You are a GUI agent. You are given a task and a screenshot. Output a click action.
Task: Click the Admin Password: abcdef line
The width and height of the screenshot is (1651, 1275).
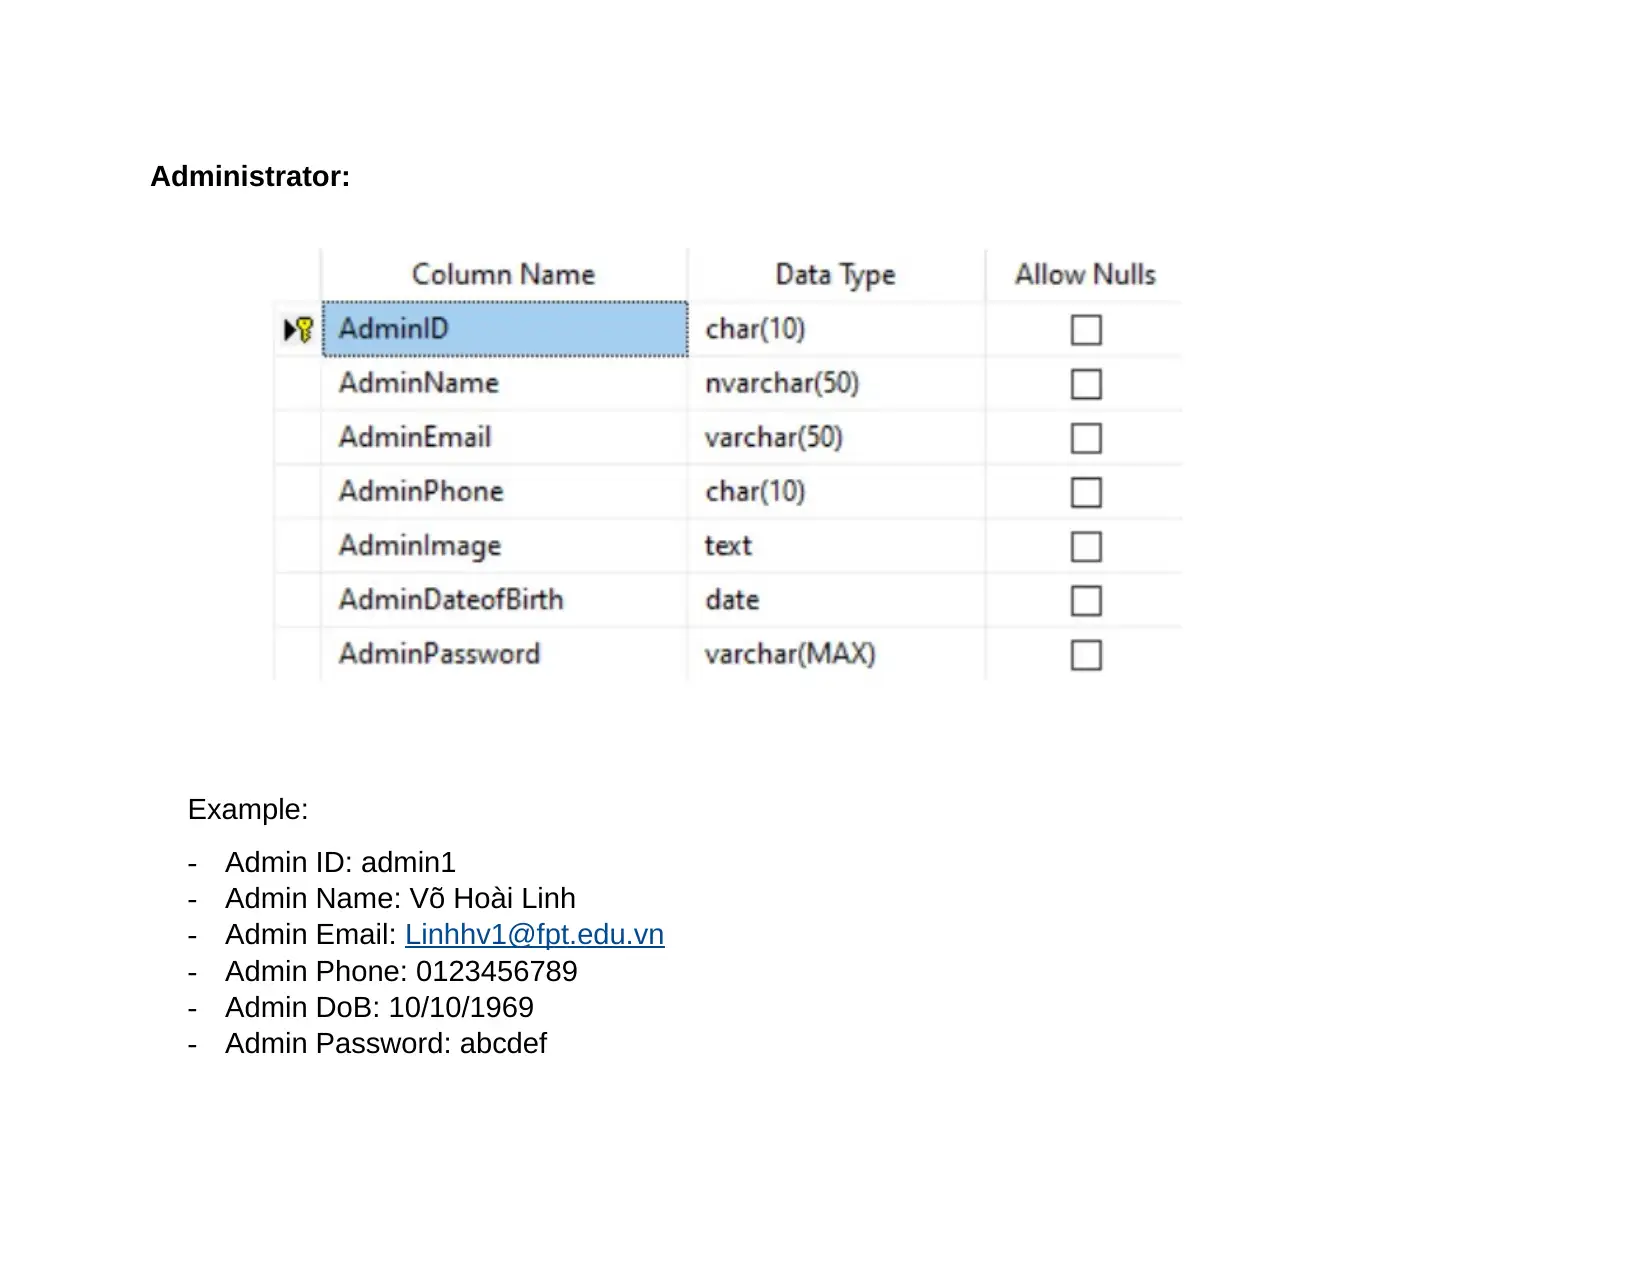tap(386, 1043)
